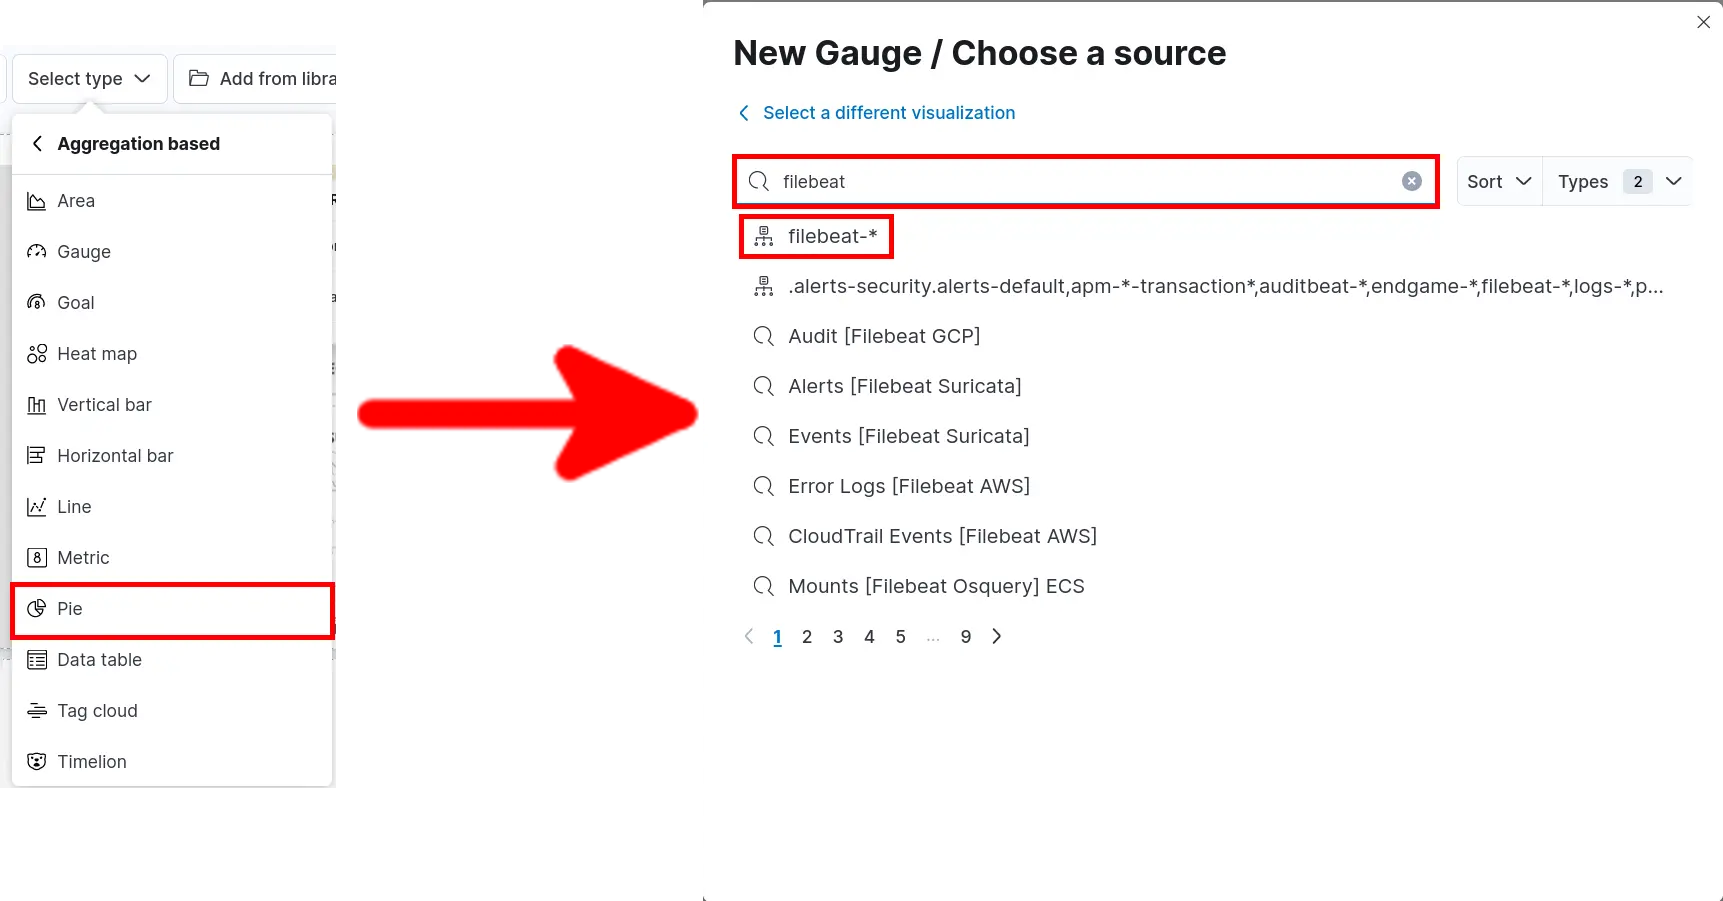Screen dimensions: 1723x901
Task: Choose Vertical bar visualization type
Action: 104,405
